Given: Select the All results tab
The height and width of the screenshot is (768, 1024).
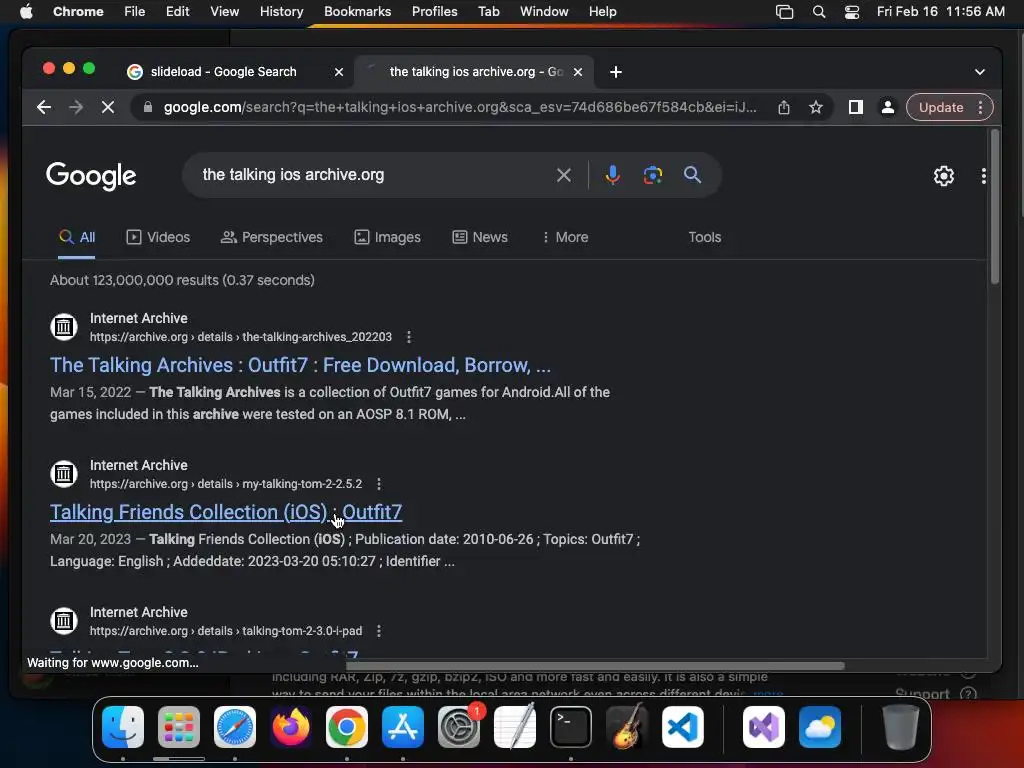Looking at the screenshot, I should pos(76,237).
